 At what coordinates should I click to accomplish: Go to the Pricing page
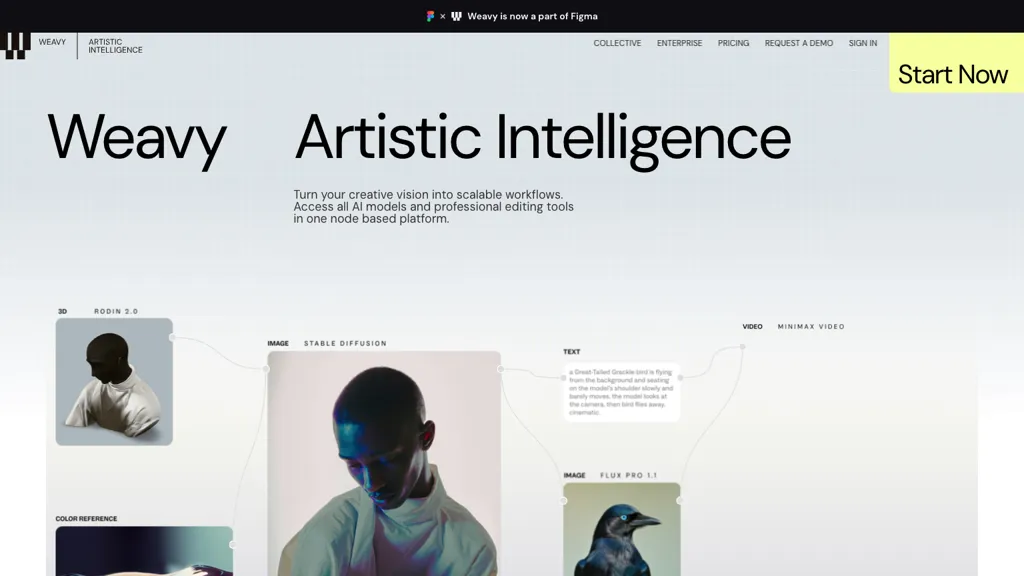tap(733, 43)
